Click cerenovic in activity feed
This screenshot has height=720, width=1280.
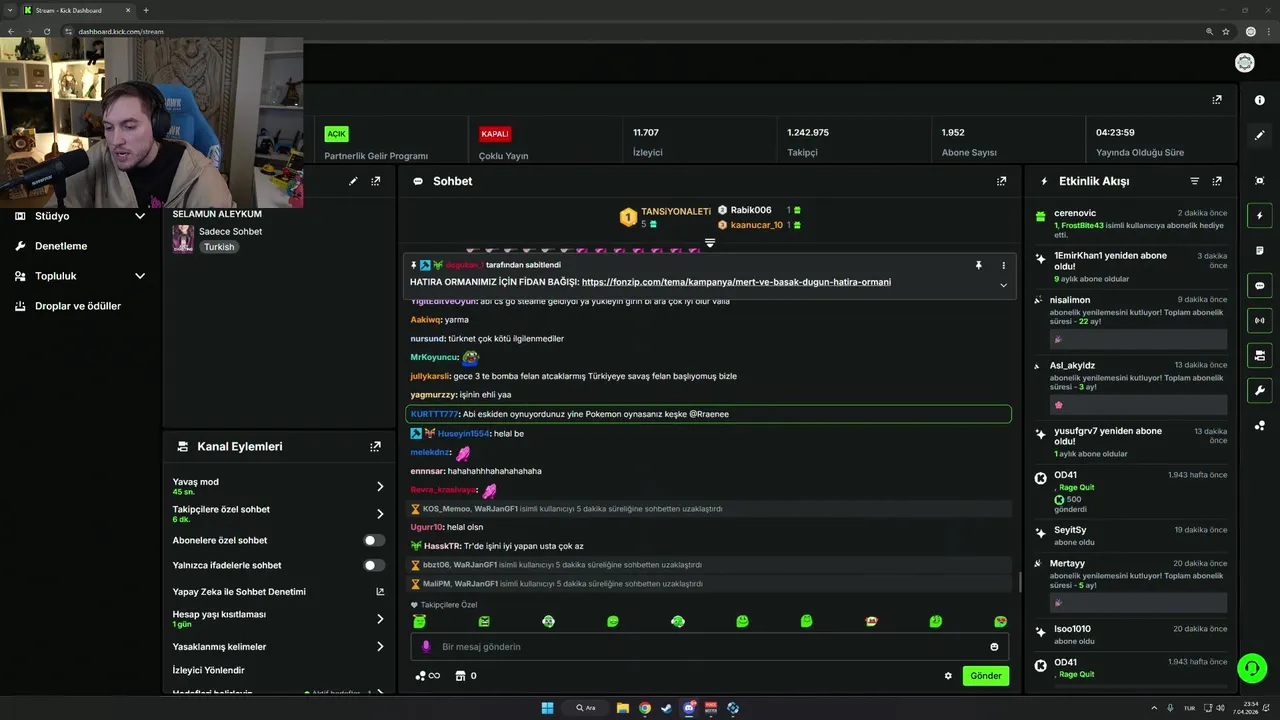(1075, 213)
